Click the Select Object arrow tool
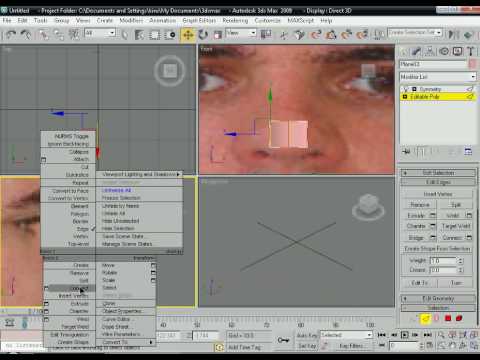 point(124,35)
